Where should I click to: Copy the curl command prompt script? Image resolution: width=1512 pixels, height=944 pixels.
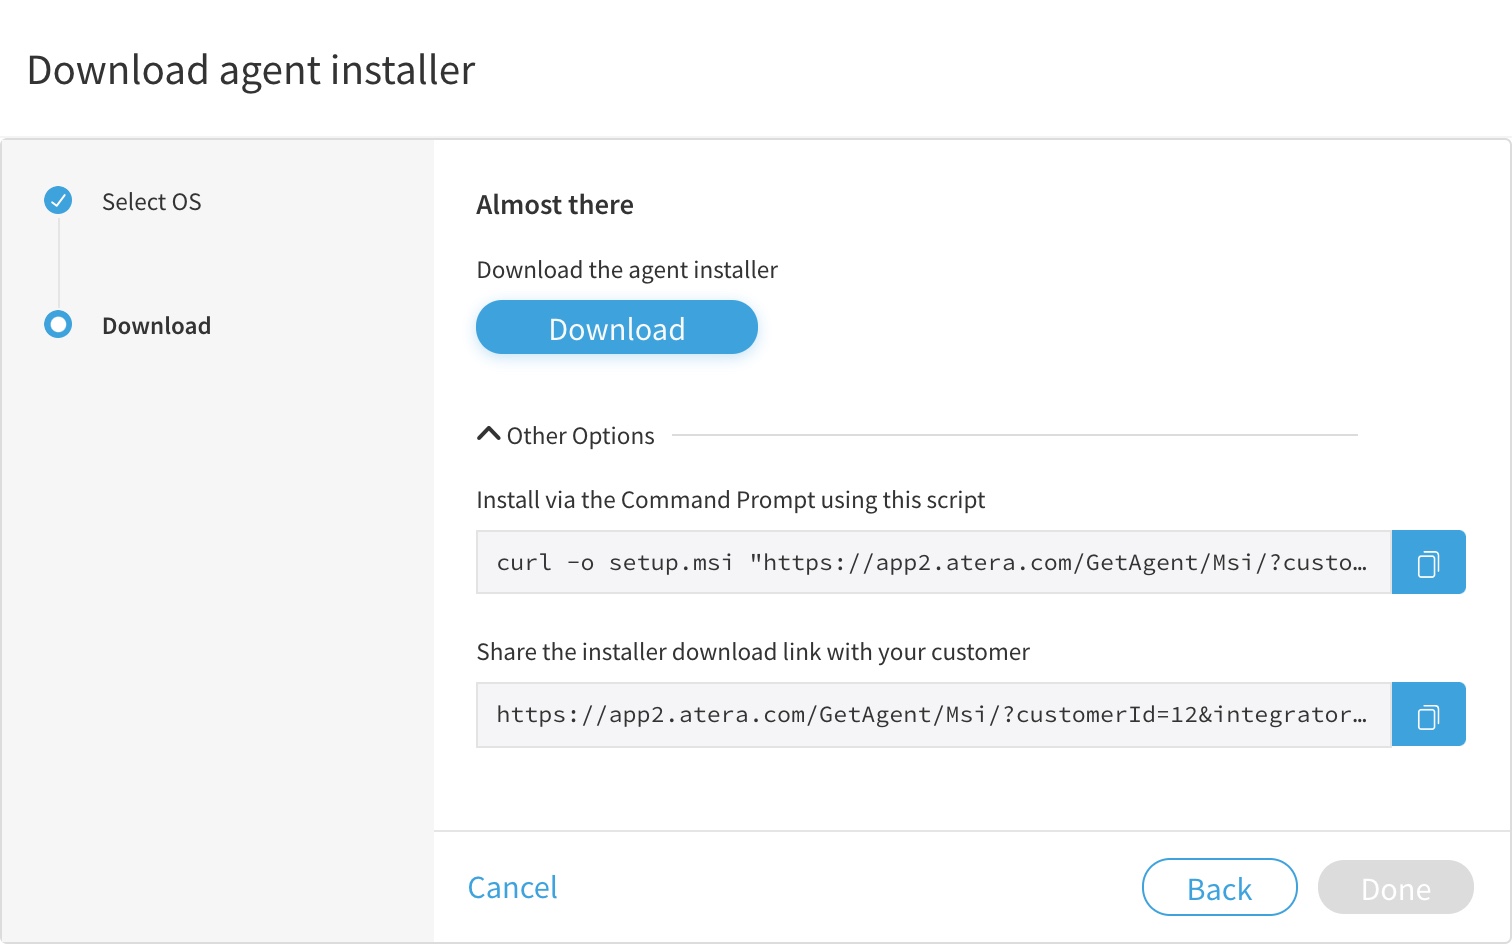click(1428, 562)
